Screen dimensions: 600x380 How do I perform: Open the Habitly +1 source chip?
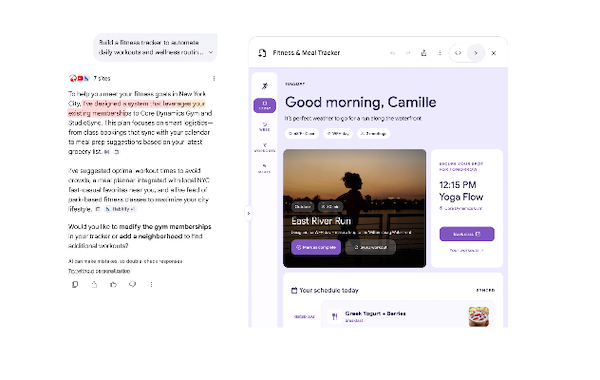click(x=120, y=209)
